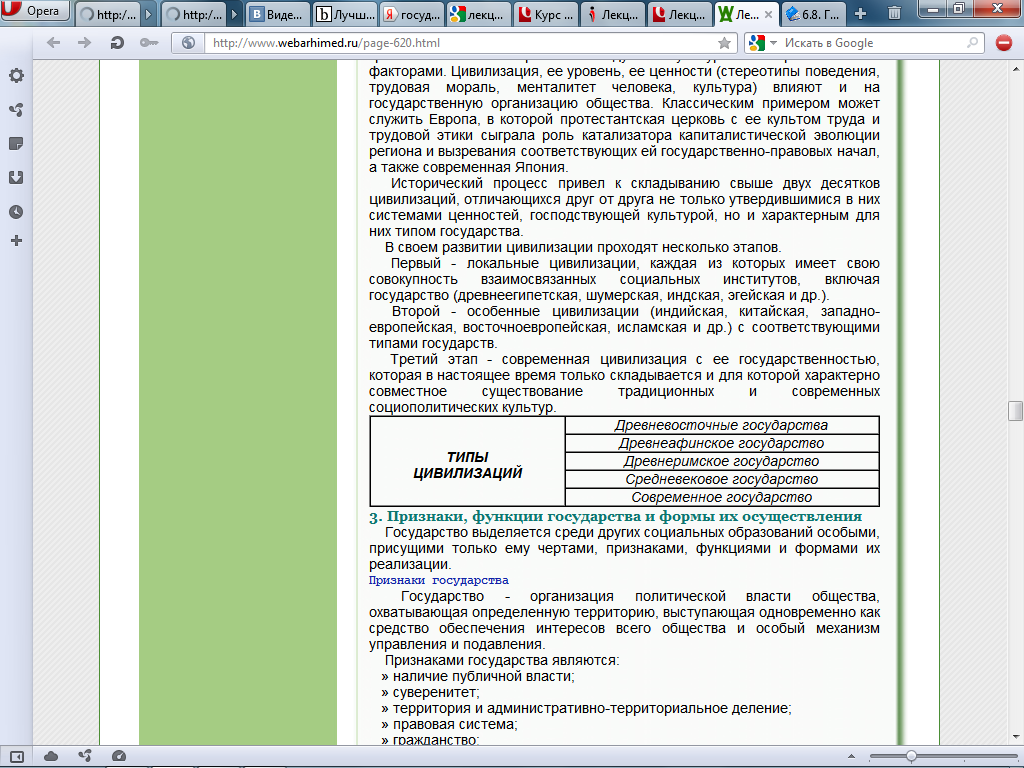Open the search engine dropdown arrow
The width and height of the screenshot is (1024, 768).
[x=773, y=43]
